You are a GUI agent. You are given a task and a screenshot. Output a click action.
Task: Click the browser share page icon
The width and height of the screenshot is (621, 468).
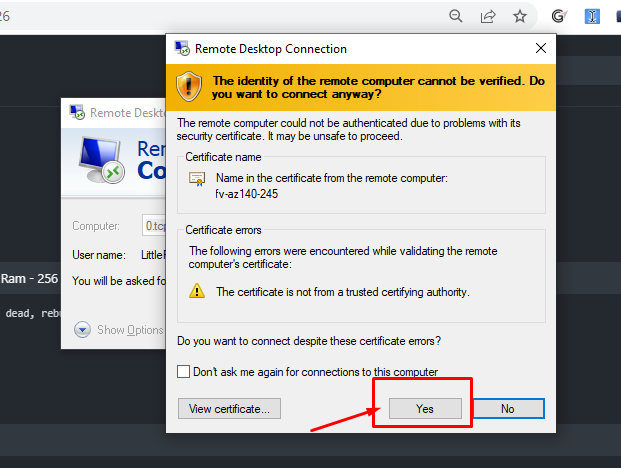(488, 16)
